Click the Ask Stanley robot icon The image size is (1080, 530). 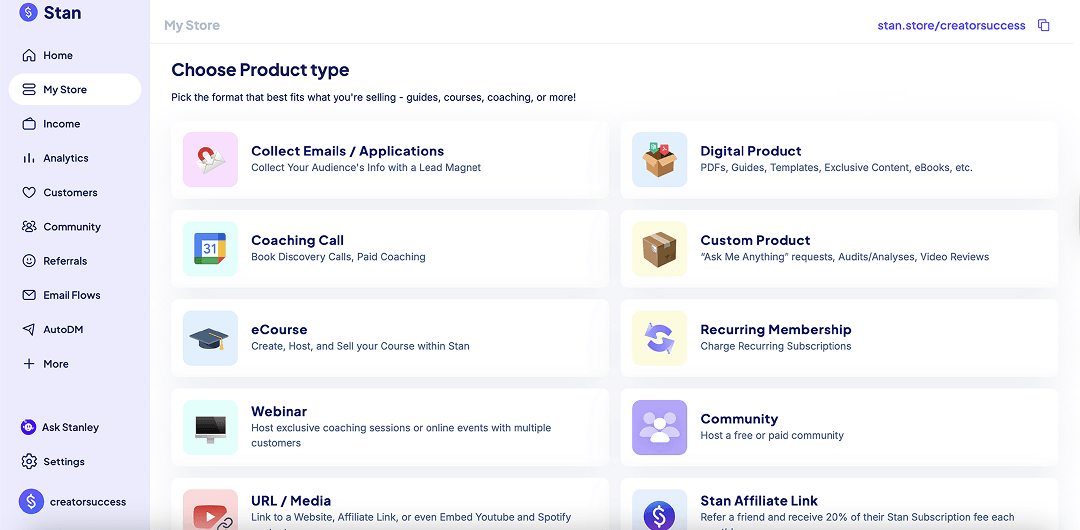click(28, 427)
